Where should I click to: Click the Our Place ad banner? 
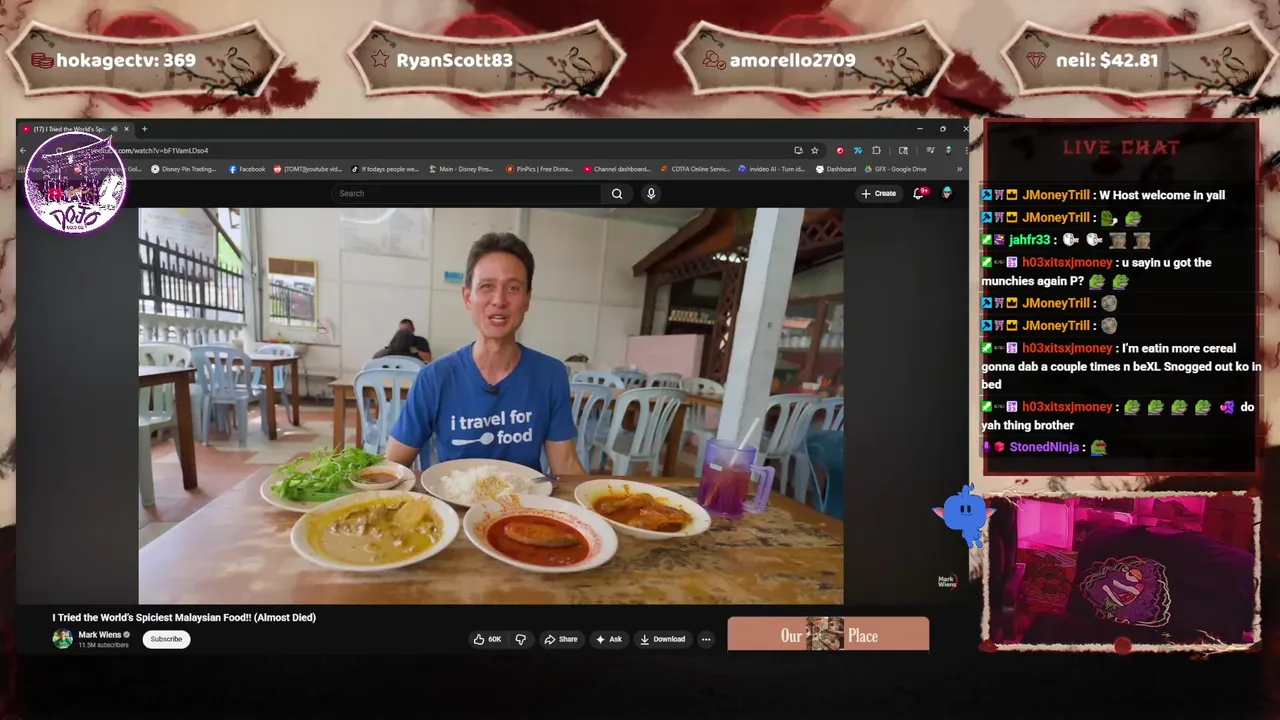[828, 635]
